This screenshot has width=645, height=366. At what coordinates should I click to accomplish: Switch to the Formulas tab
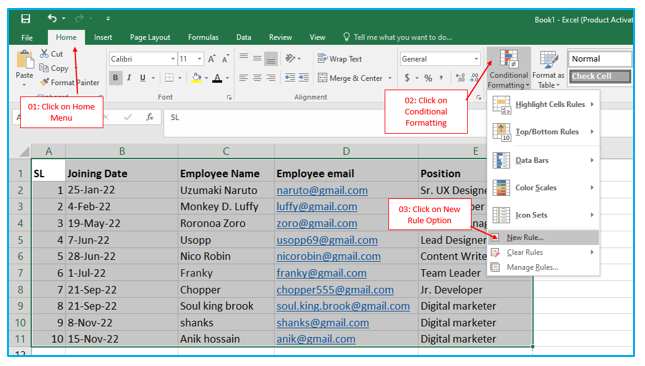(x=203, y=37)
